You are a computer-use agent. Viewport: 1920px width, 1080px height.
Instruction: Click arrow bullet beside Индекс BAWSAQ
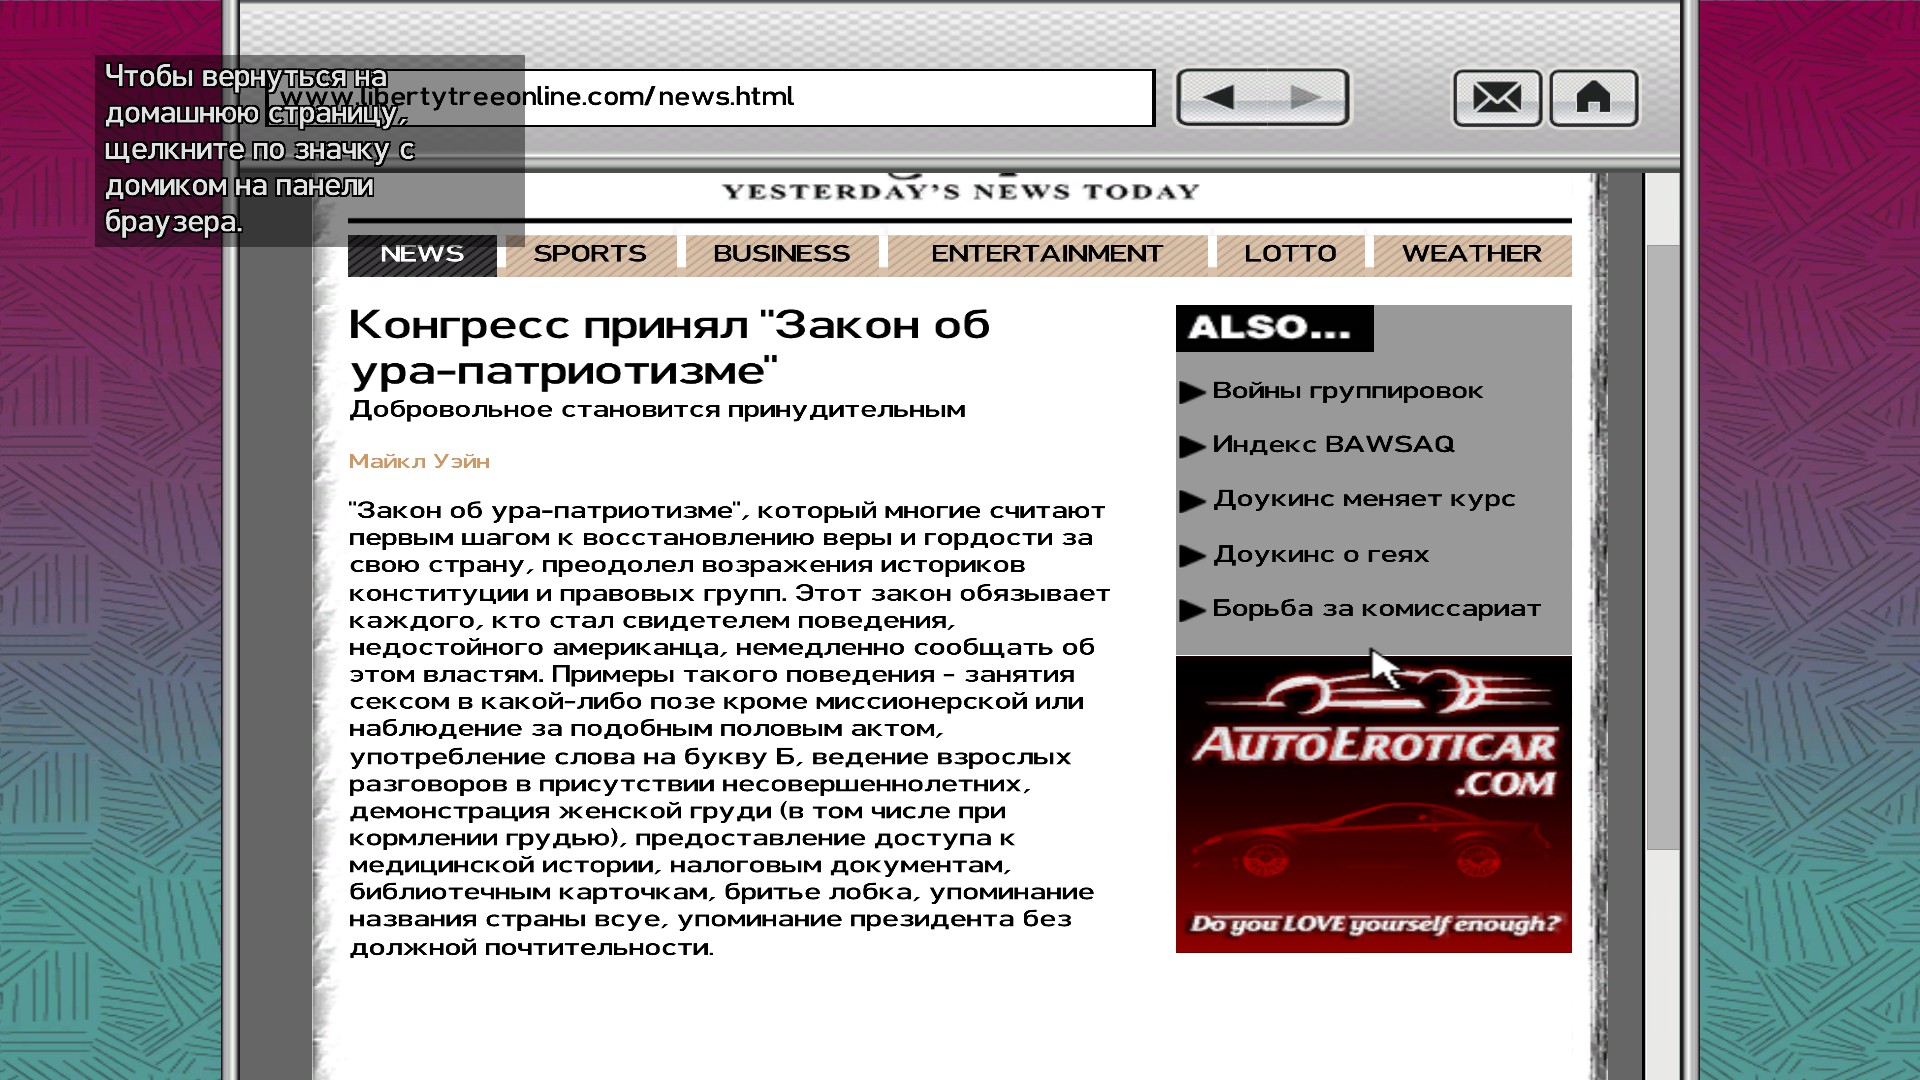coord(1191,446)
